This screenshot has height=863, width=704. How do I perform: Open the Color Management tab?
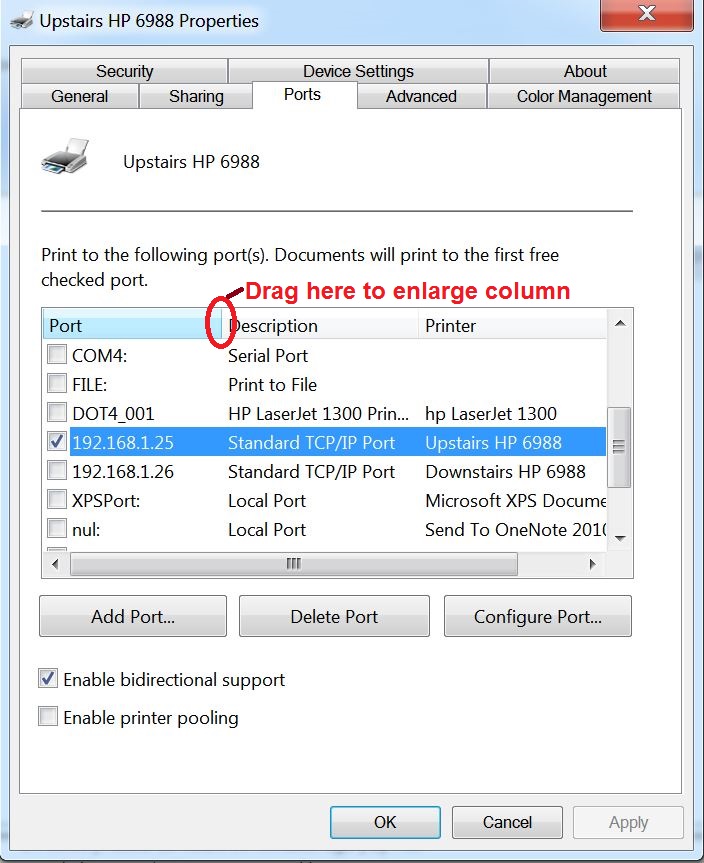pyautogui.click(x=584, y=96)
